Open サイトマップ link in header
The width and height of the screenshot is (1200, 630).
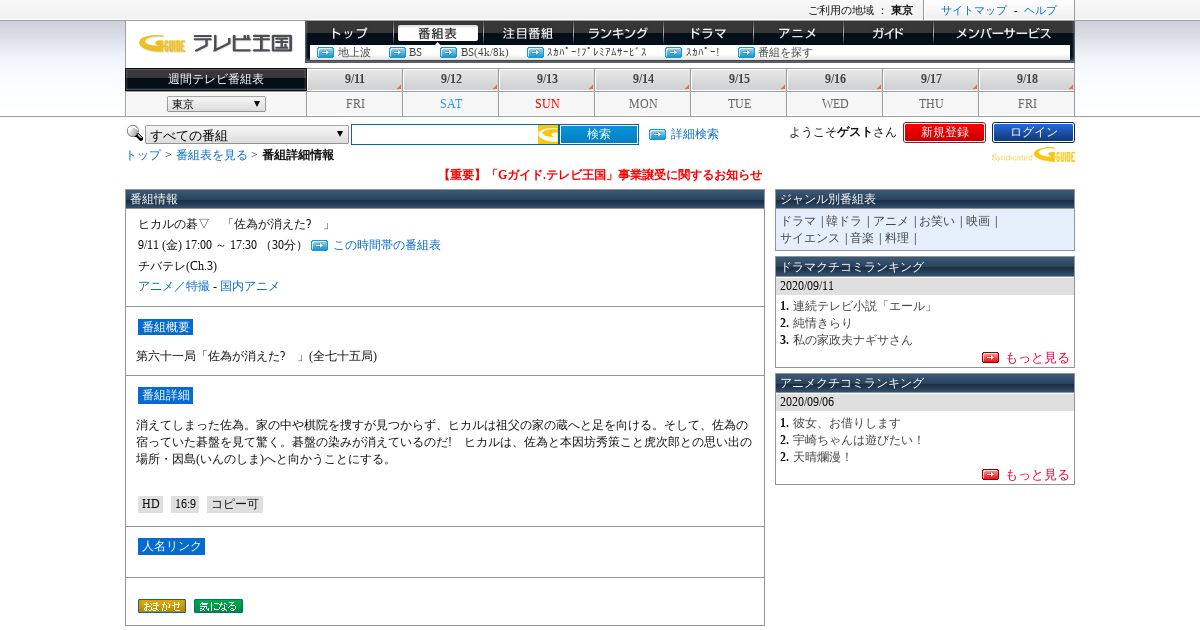[974, 10]
